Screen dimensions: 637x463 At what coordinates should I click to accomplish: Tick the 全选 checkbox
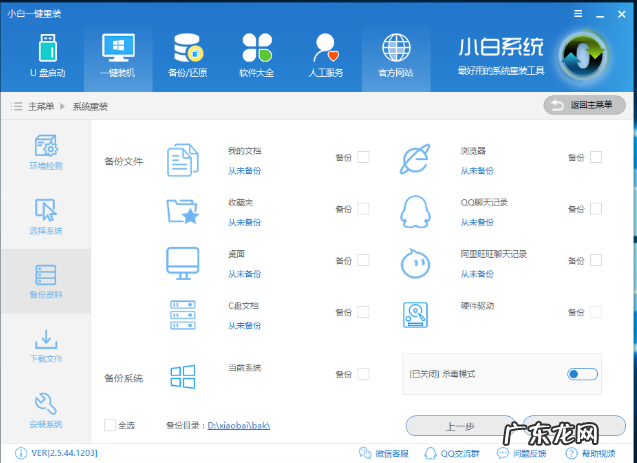coord(110,425)
